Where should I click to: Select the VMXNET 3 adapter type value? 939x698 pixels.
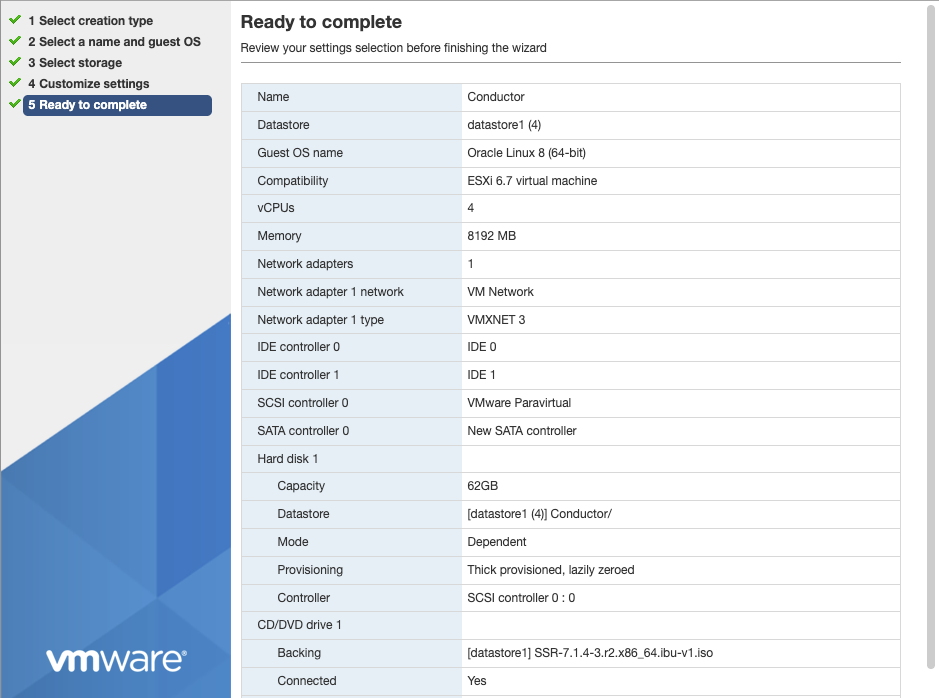click(x=496, y=320)
